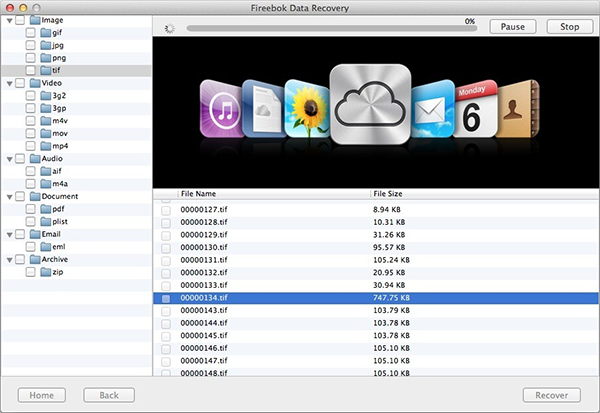The width and height of the screenshot is (600, 413).
Task: Sort by File Name column header
Action: [x=274, y=194]
